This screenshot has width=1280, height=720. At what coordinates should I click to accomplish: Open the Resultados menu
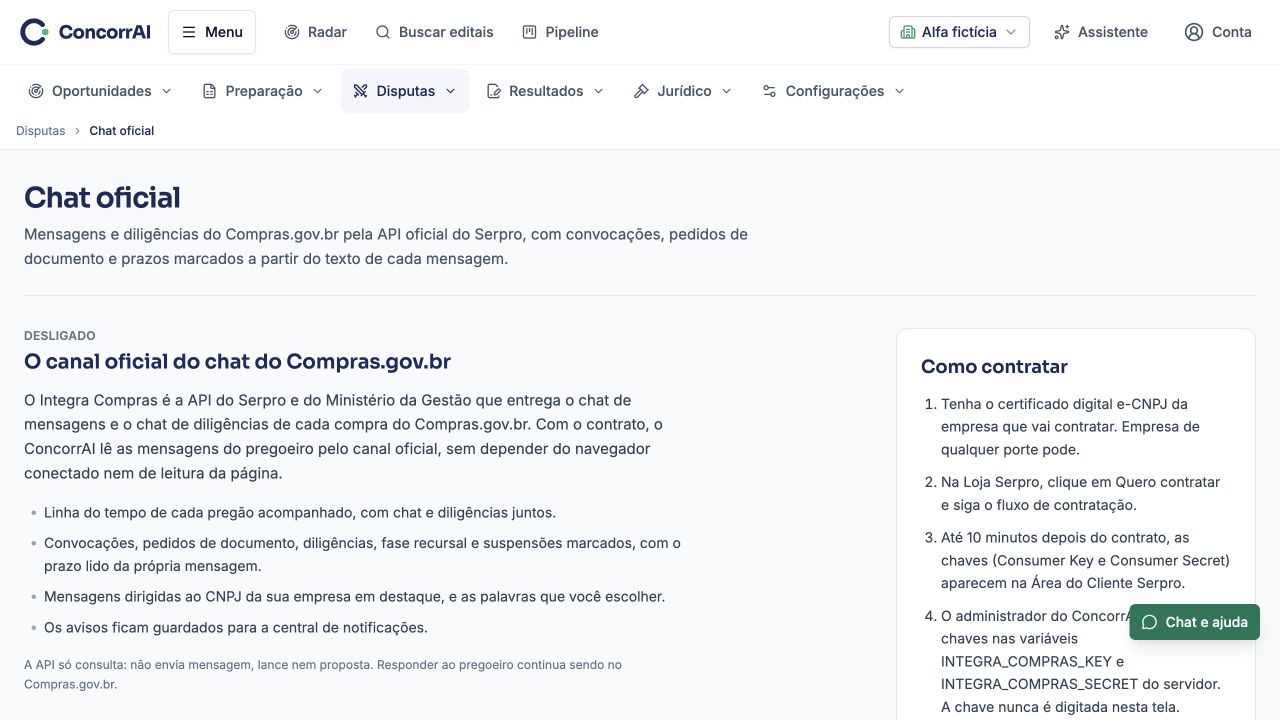coord(545,91)
